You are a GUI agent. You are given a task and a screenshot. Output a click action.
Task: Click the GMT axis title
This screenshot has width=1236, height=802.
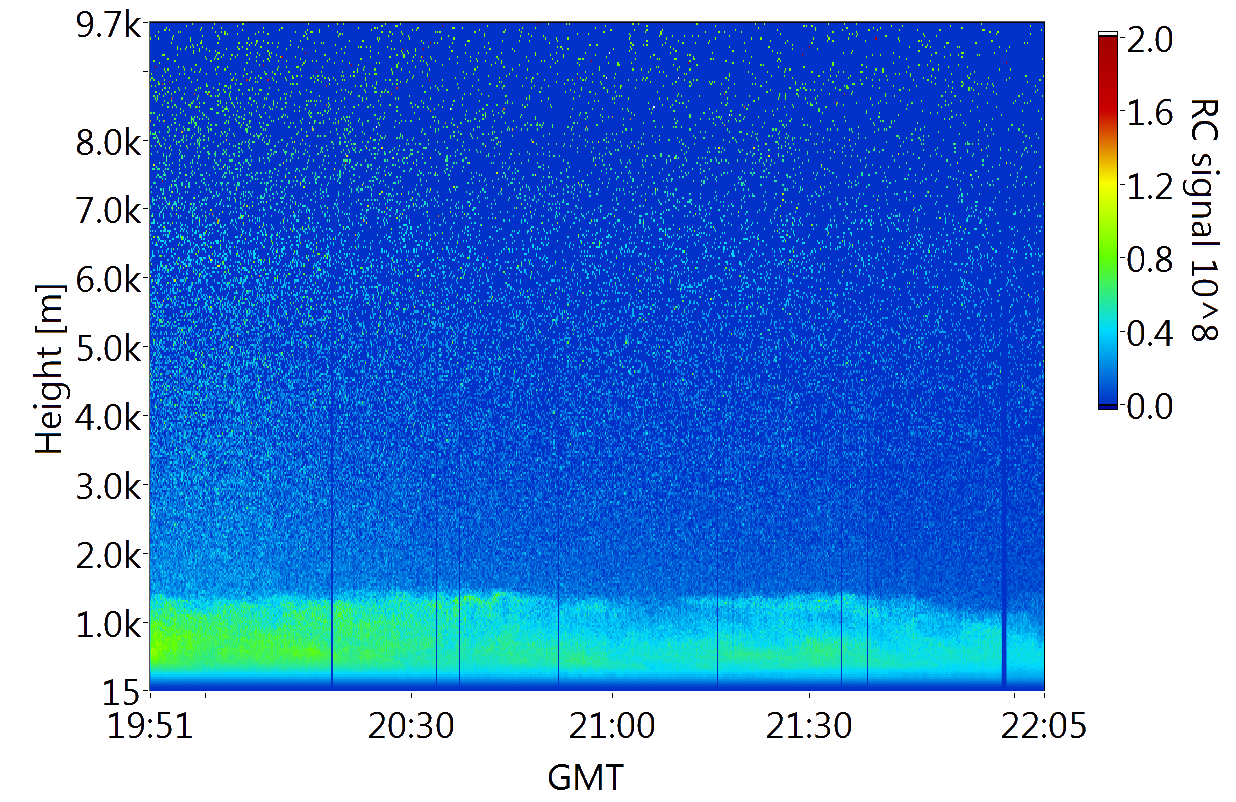coord(585,776)
